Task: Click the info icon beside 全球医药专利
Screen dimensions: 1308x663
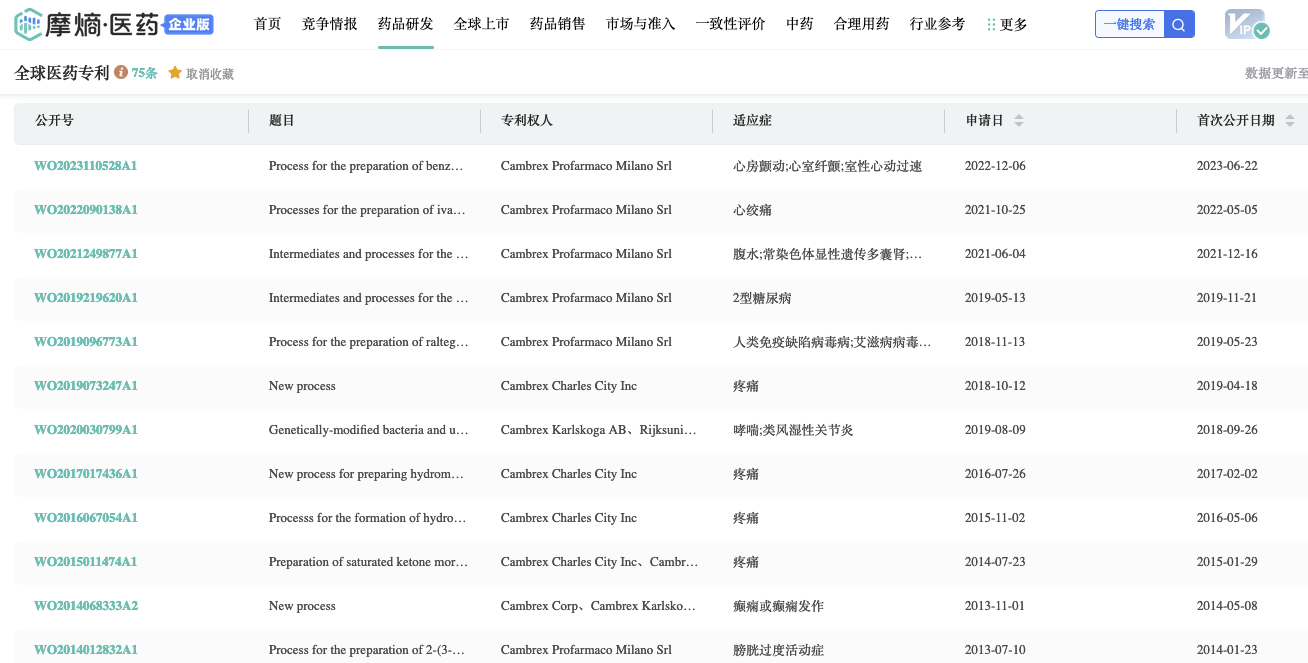Action: tap(121, 73)
